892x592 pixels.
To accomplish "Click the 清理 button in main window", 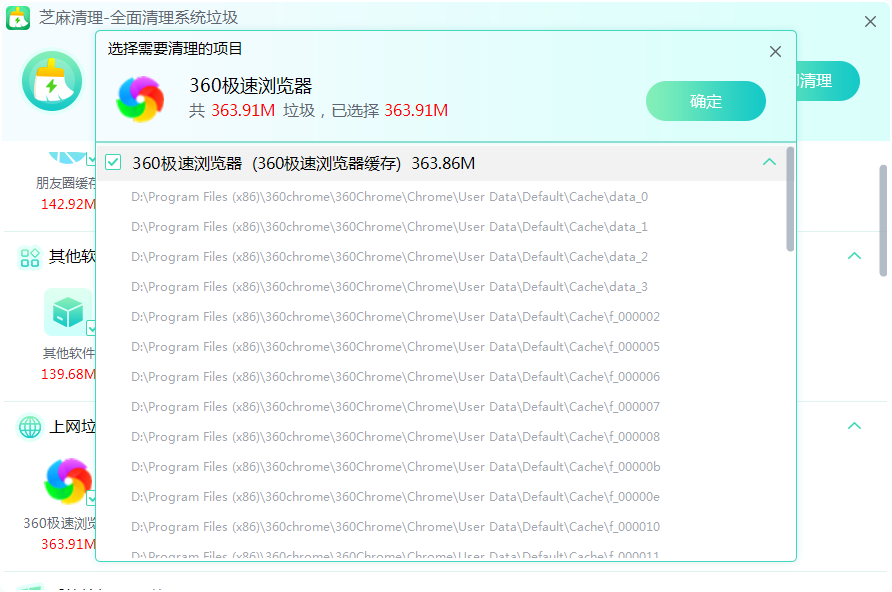I will pyautogui.click(x=828, y=81).
